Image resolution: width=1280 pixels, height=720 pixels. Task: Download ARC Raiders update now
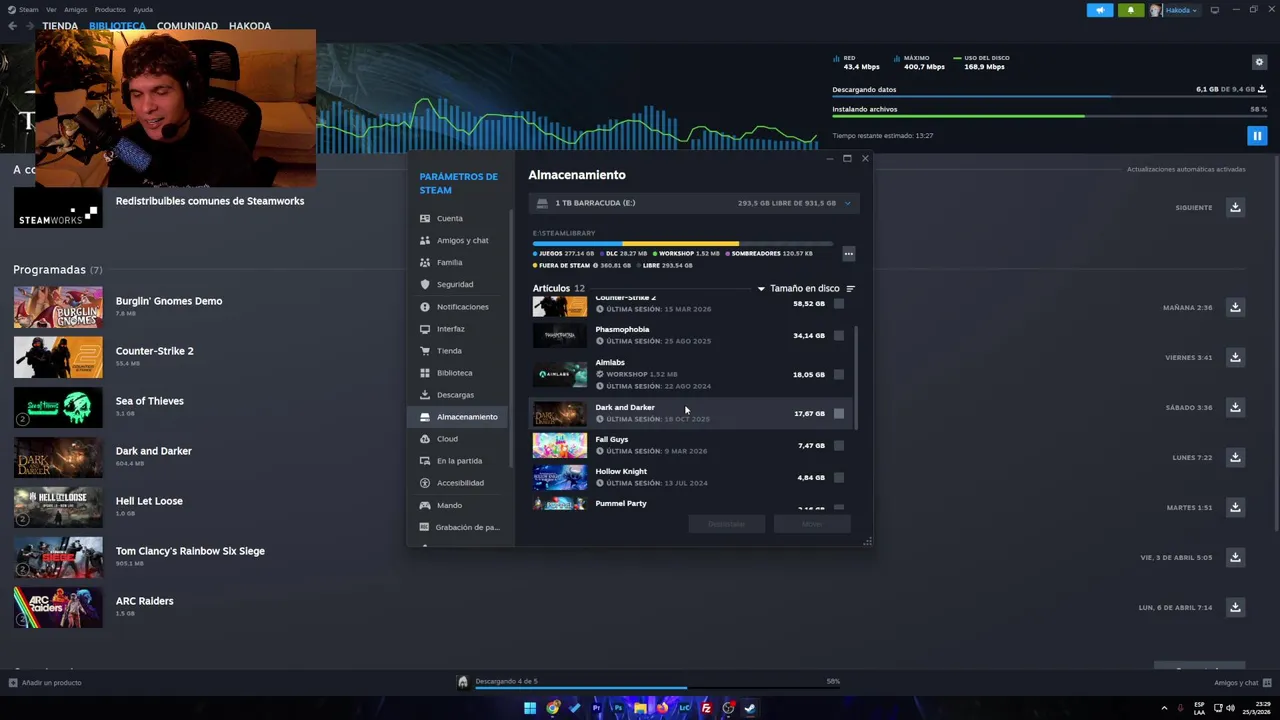(x=1235, y=607)
